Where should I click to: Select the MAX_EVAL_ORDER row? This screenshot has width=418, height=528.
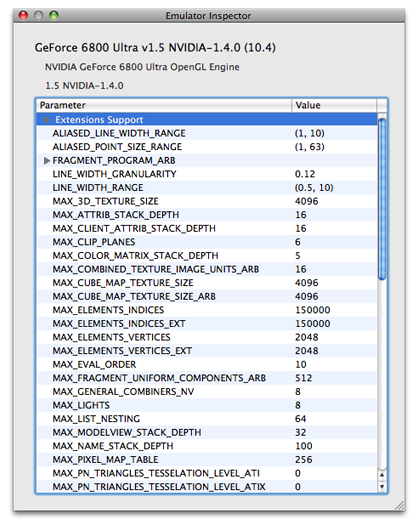[x=207, y=365]
